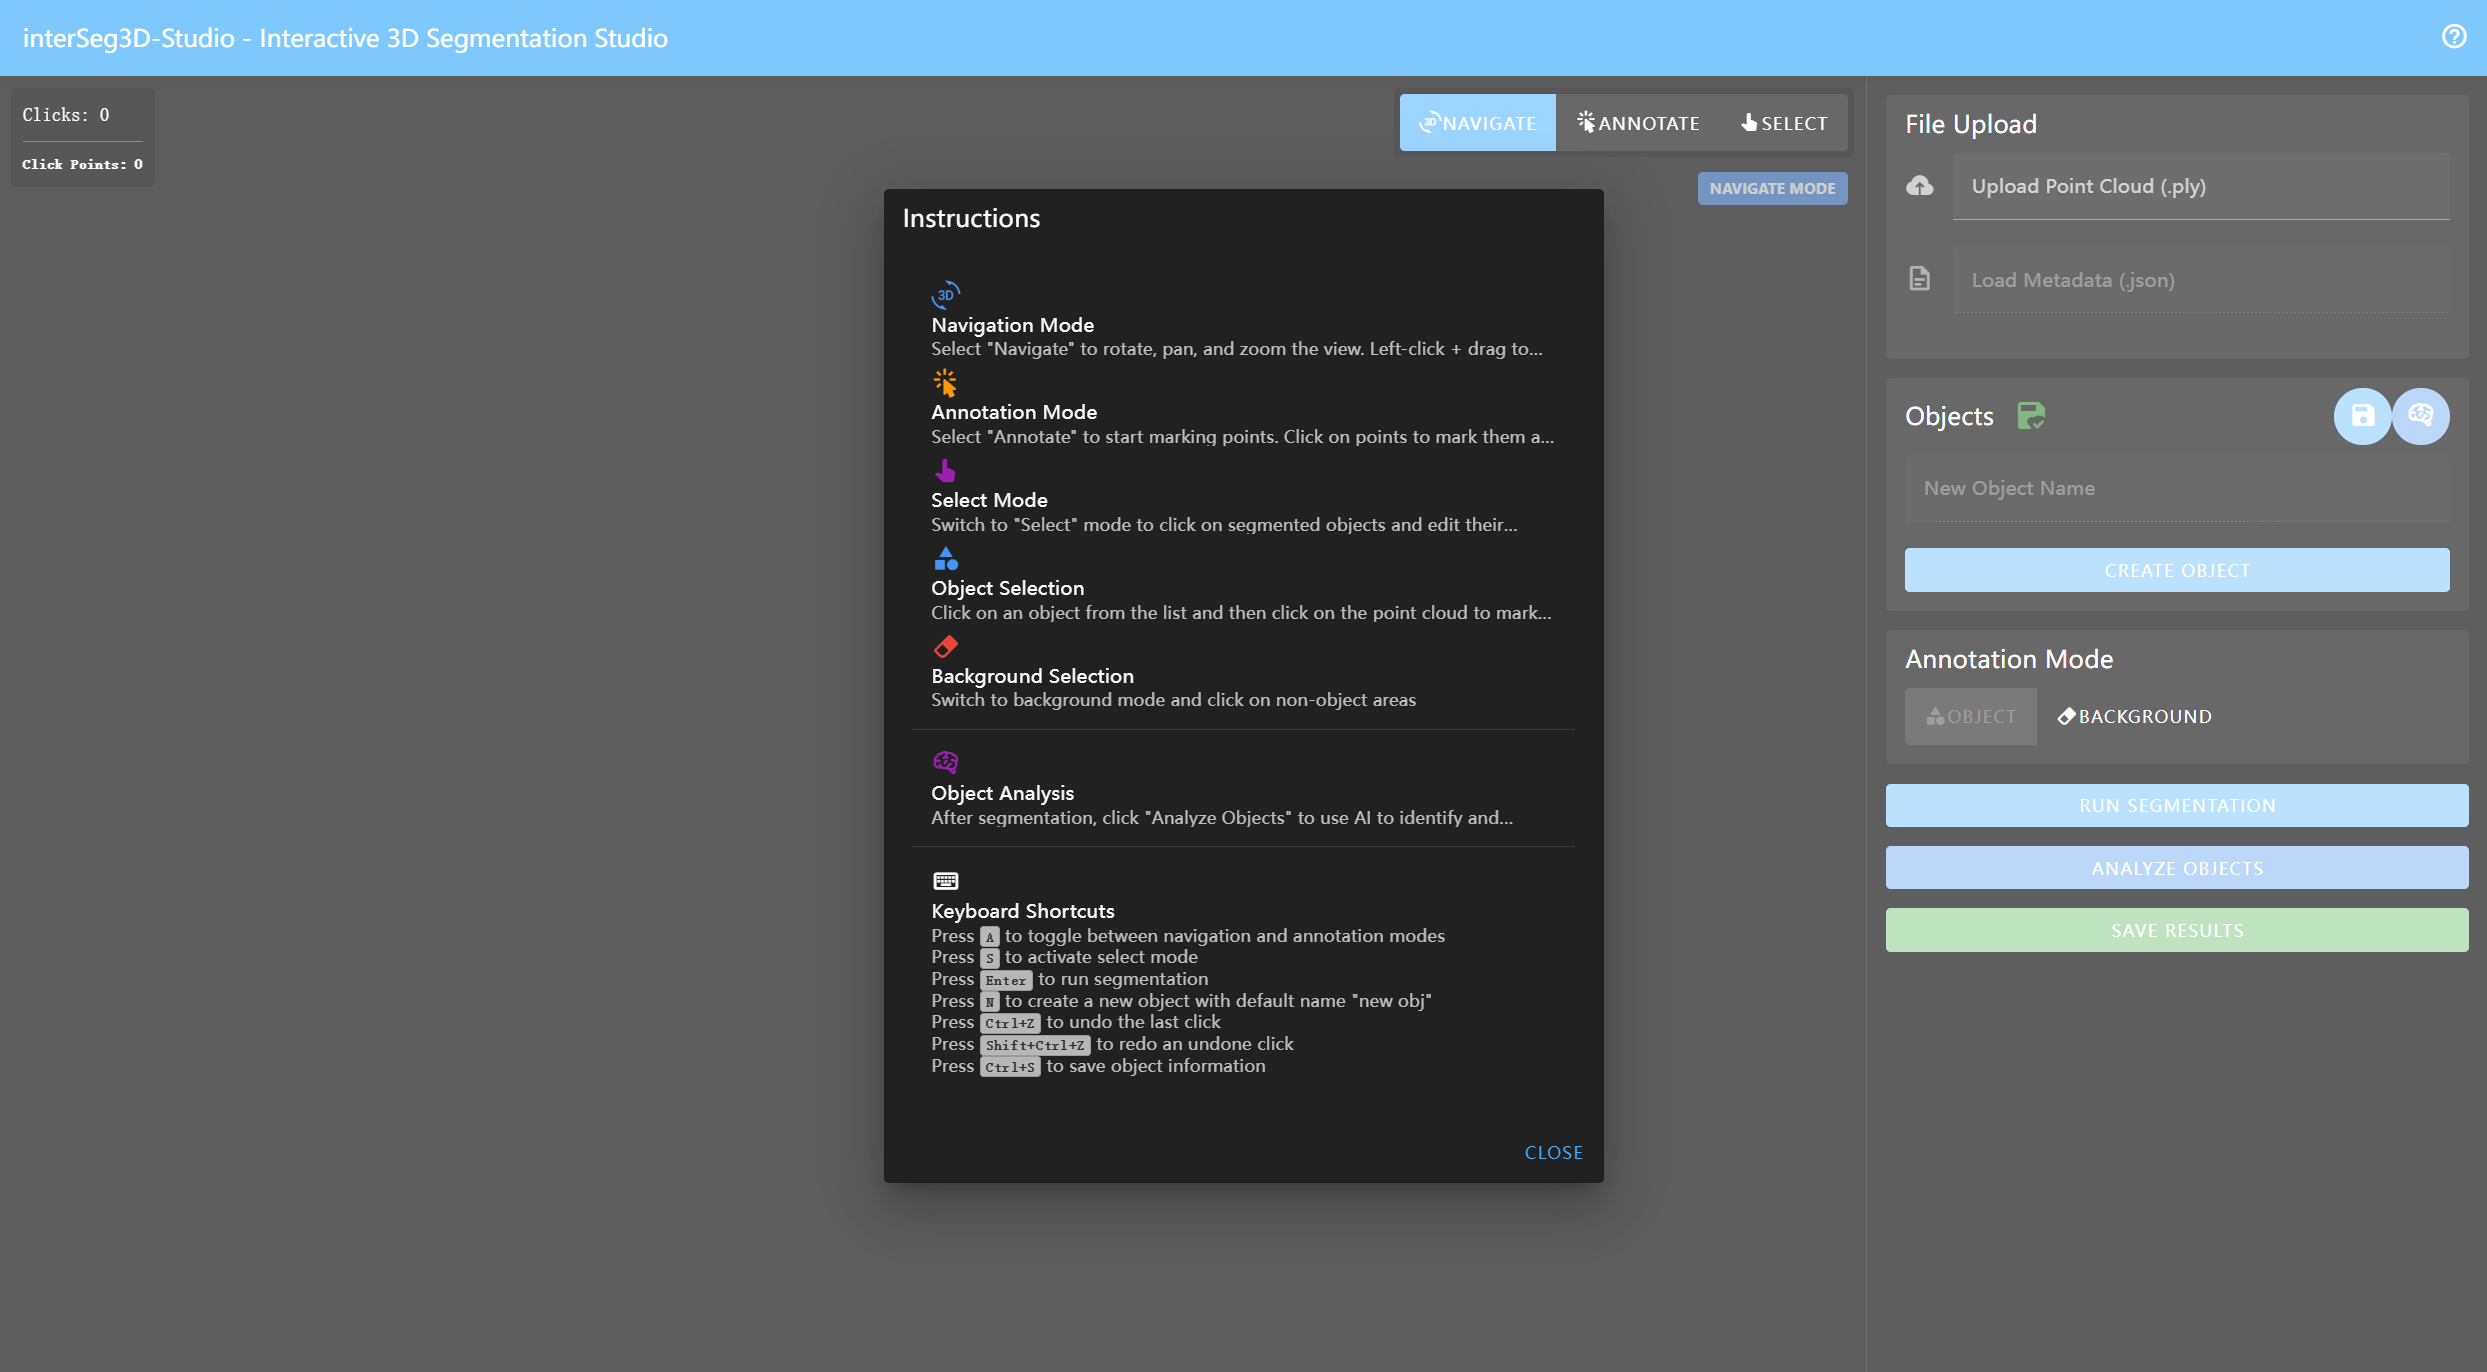Toggle Object annotation mode
This screenshot has height=1372, width=2487.
(x=1970, y=716)
